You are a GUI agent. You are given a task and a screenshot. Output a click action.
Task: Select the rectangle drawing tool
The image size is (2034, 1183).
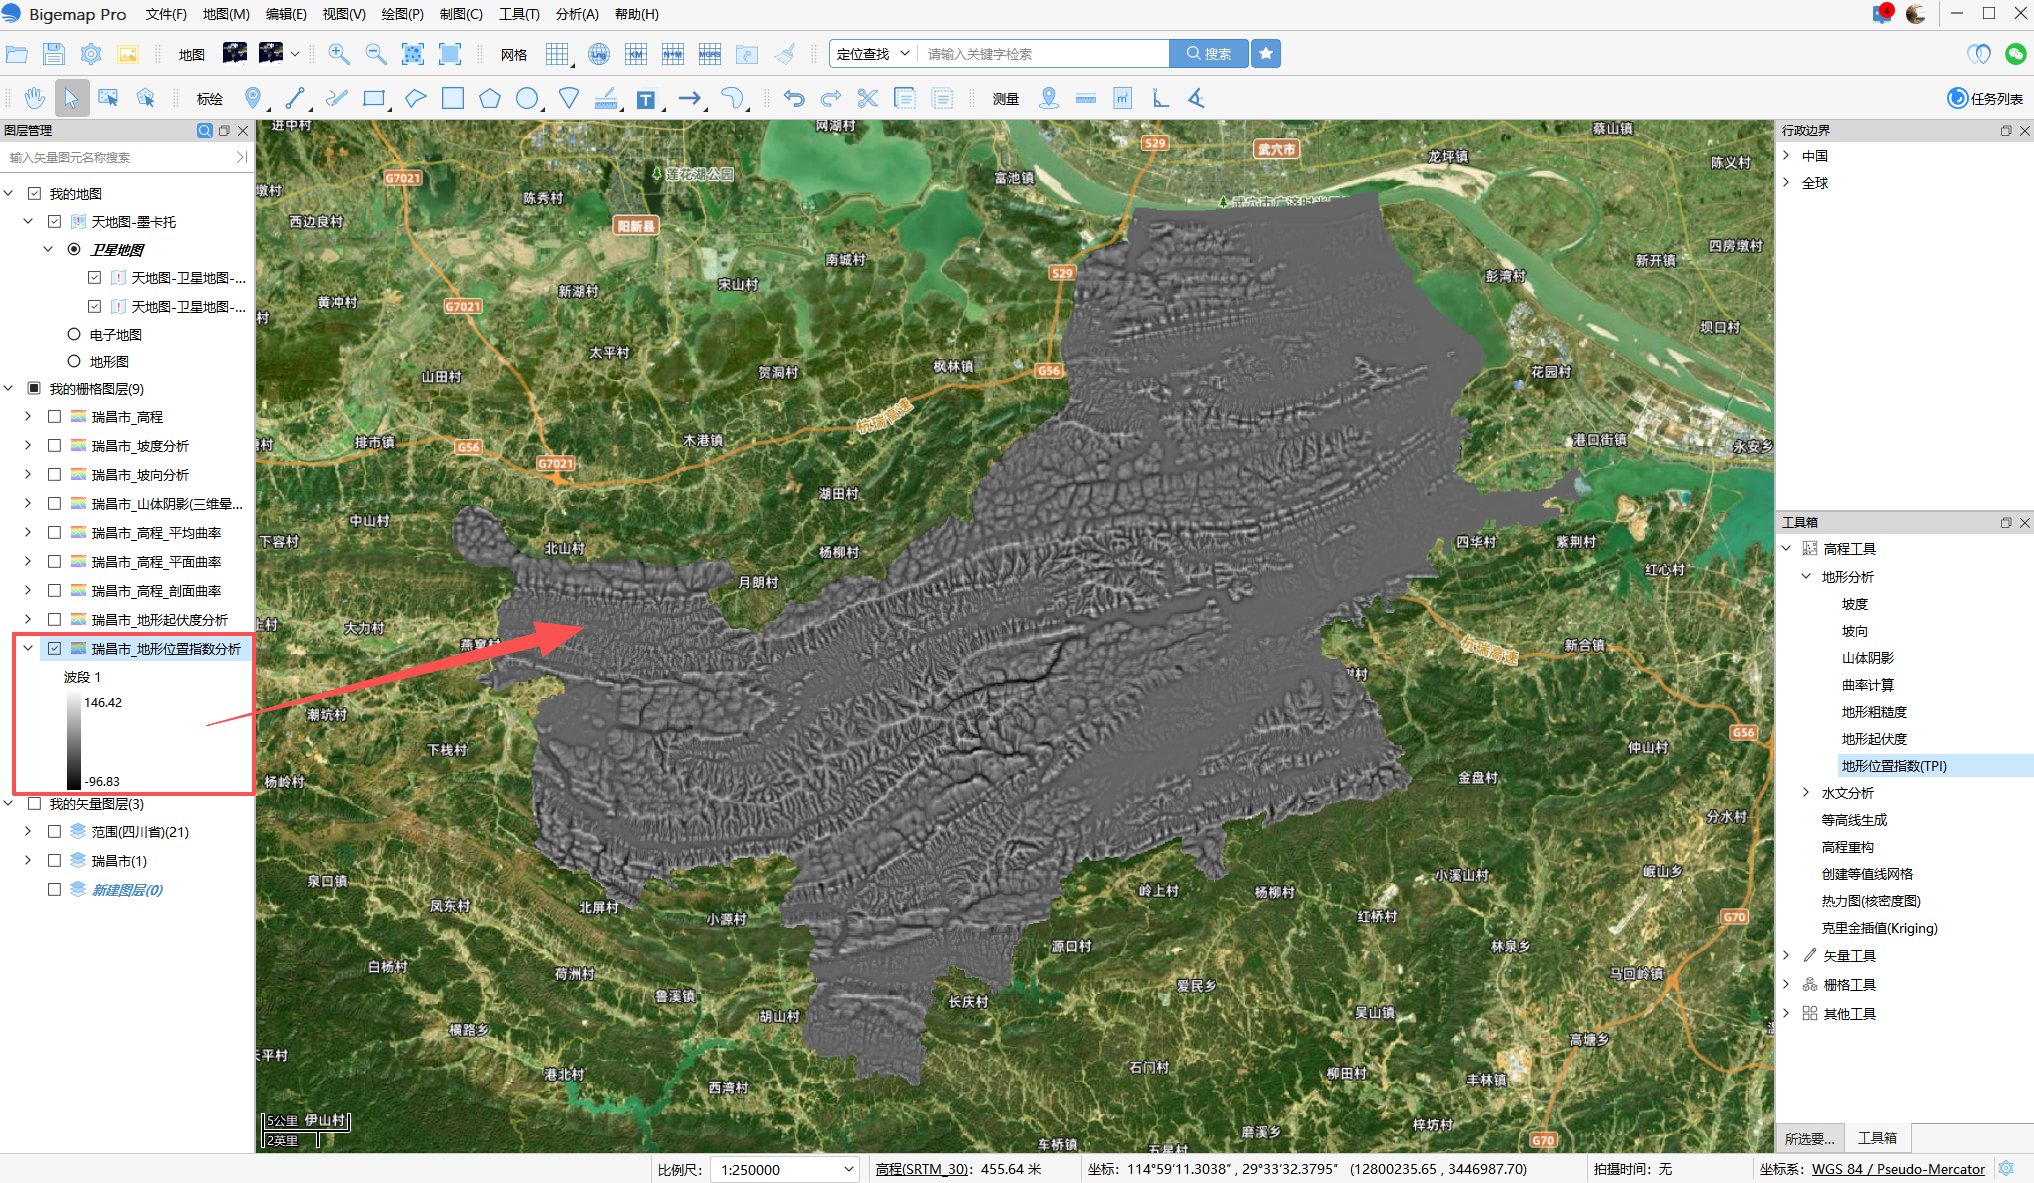[374, 98]
